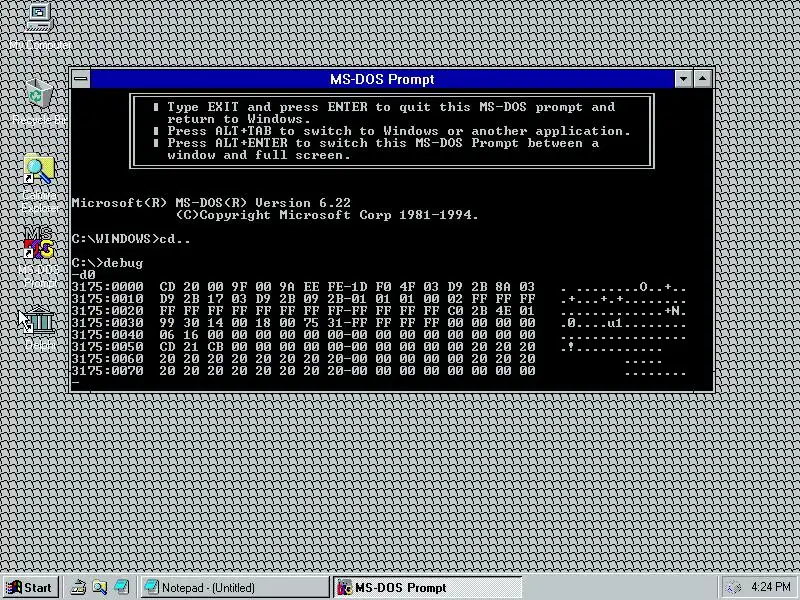800x600 pixels.
Task: Click the 'C:\>debug' command line
Action: pos(108,263)
